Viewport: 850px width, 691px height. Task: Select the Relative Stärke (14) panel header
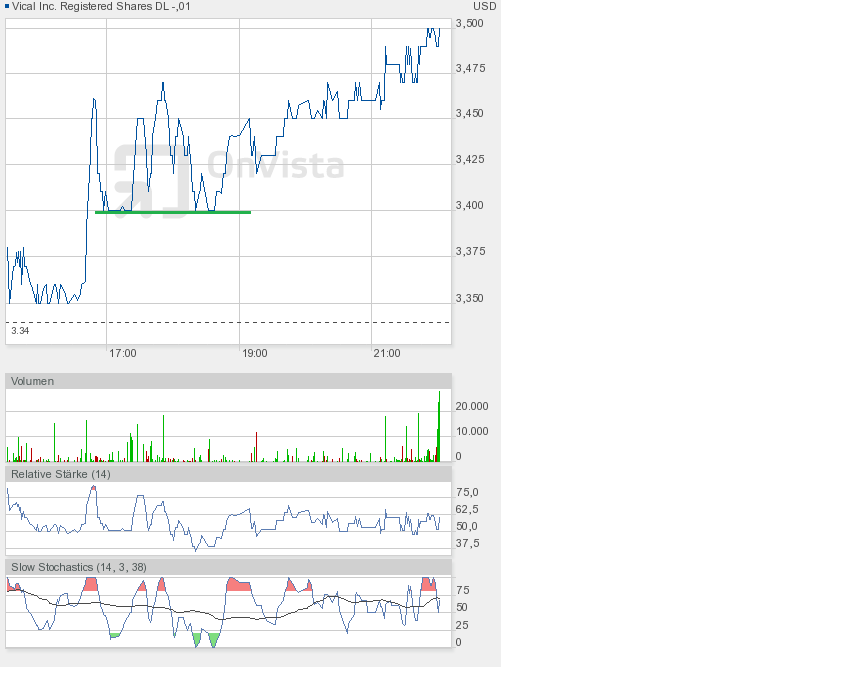228,474
